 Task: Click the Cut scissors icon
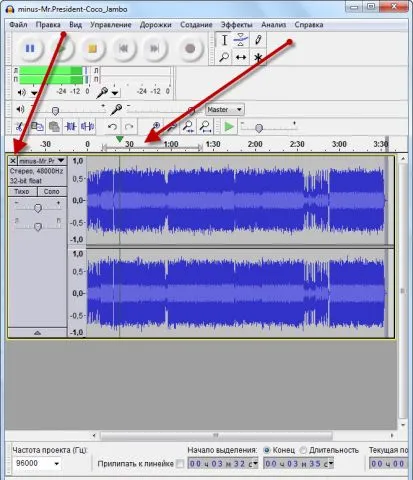[x=19, y=127]
